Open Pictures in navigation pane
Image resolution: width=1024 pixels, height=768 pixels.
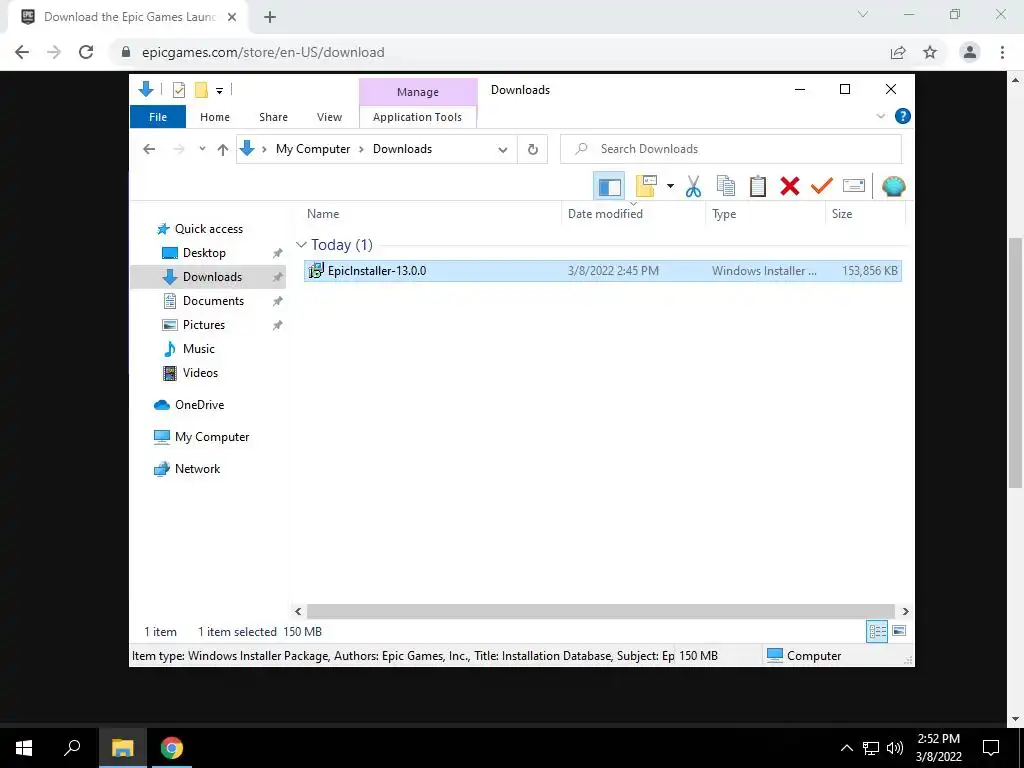pyautogui.click(x=204, y=325)
